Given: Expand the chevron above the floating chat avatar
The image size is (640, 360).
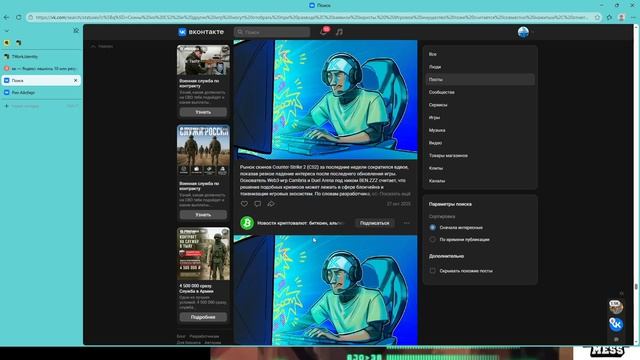Looking at the screenshot, I should (621, 293).
